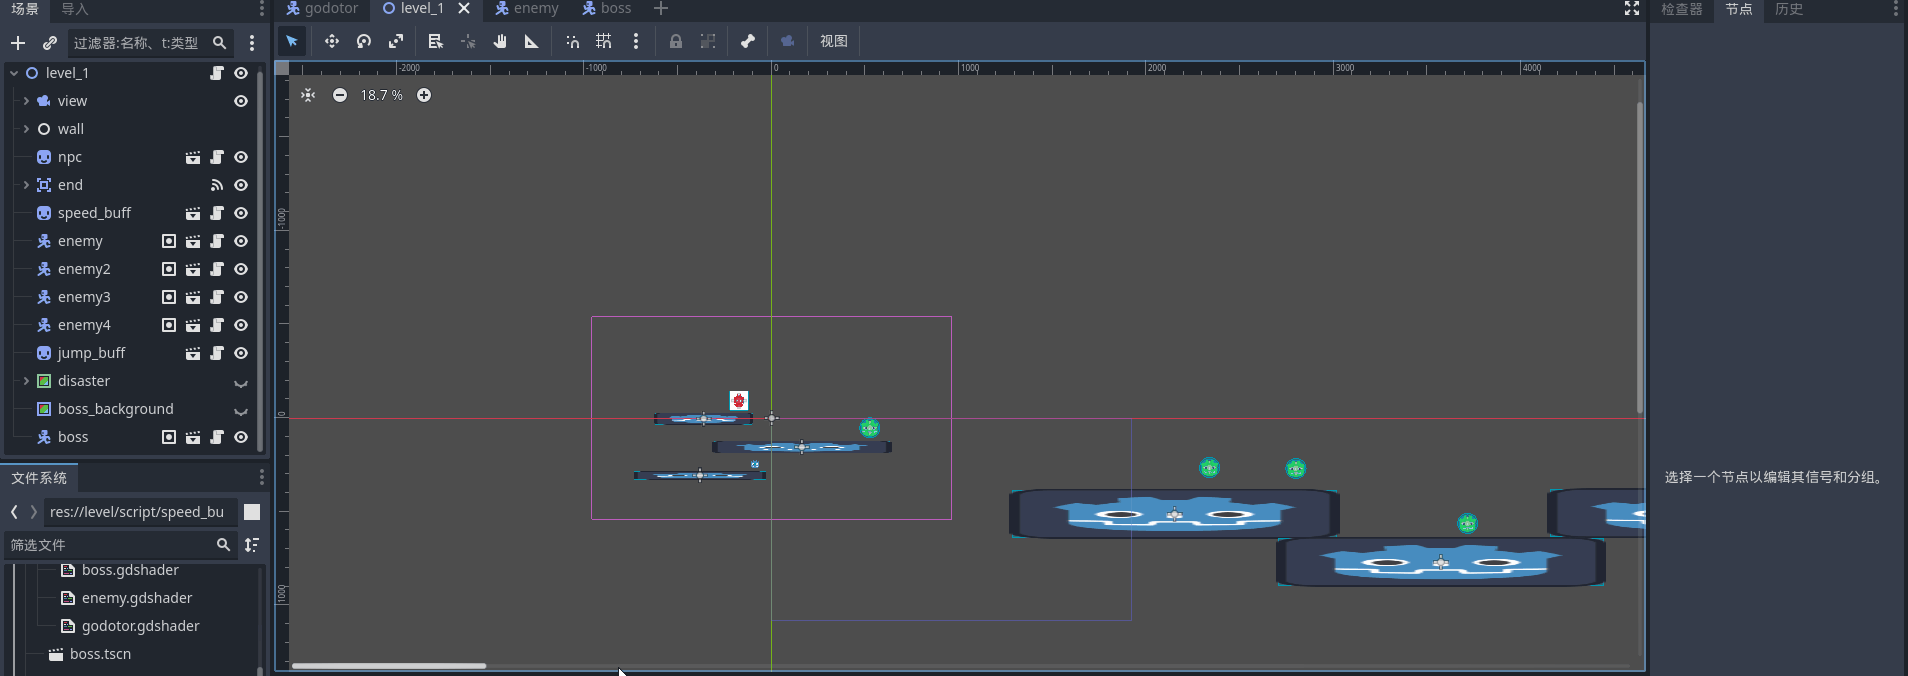Click the zoom in plus button

pos(424,95)
